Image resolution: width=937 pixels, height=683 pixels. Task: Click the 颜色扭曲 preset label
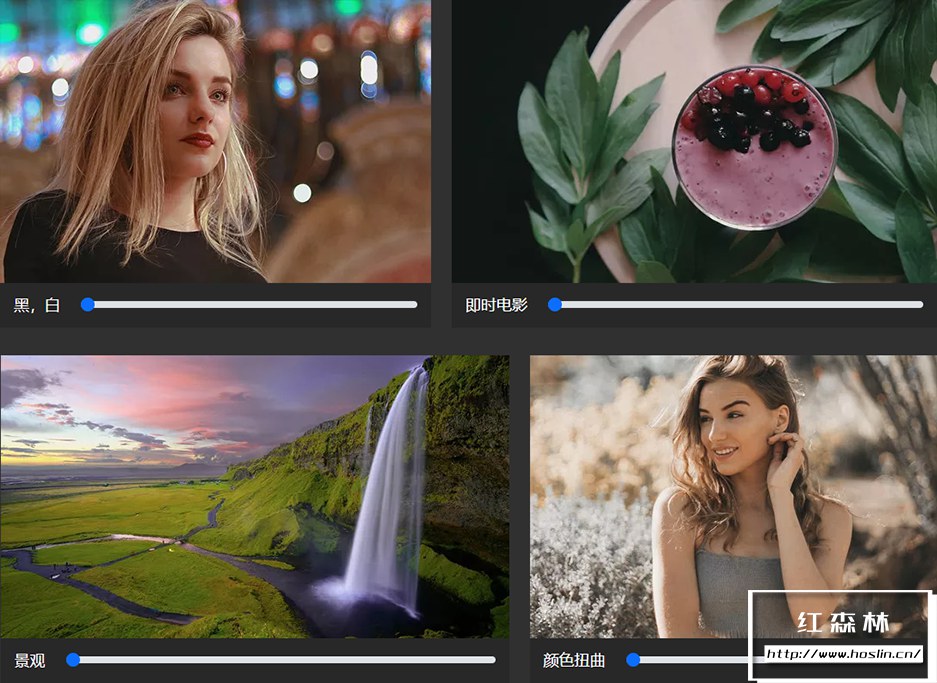pos(574,660)
